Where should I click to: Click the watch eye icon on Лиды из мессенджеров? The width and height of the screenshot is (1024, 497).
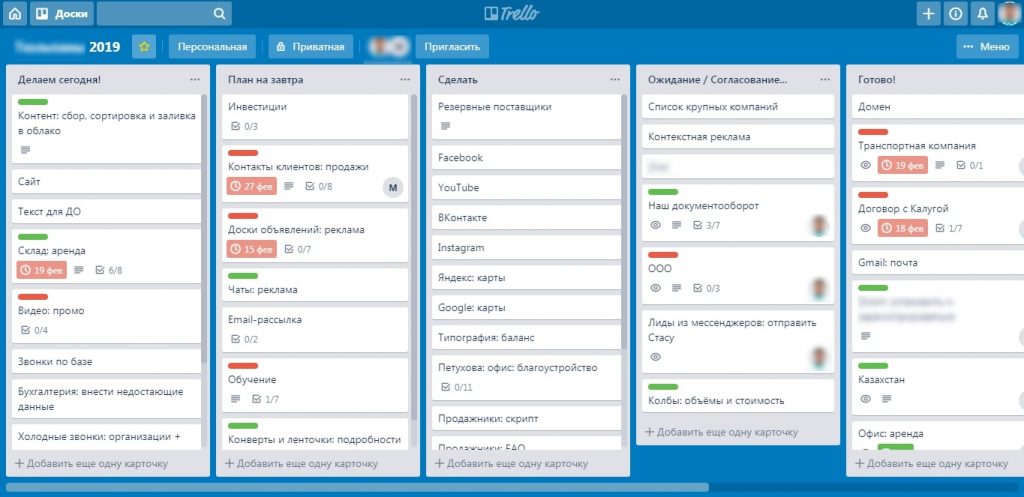coord(656,357)
